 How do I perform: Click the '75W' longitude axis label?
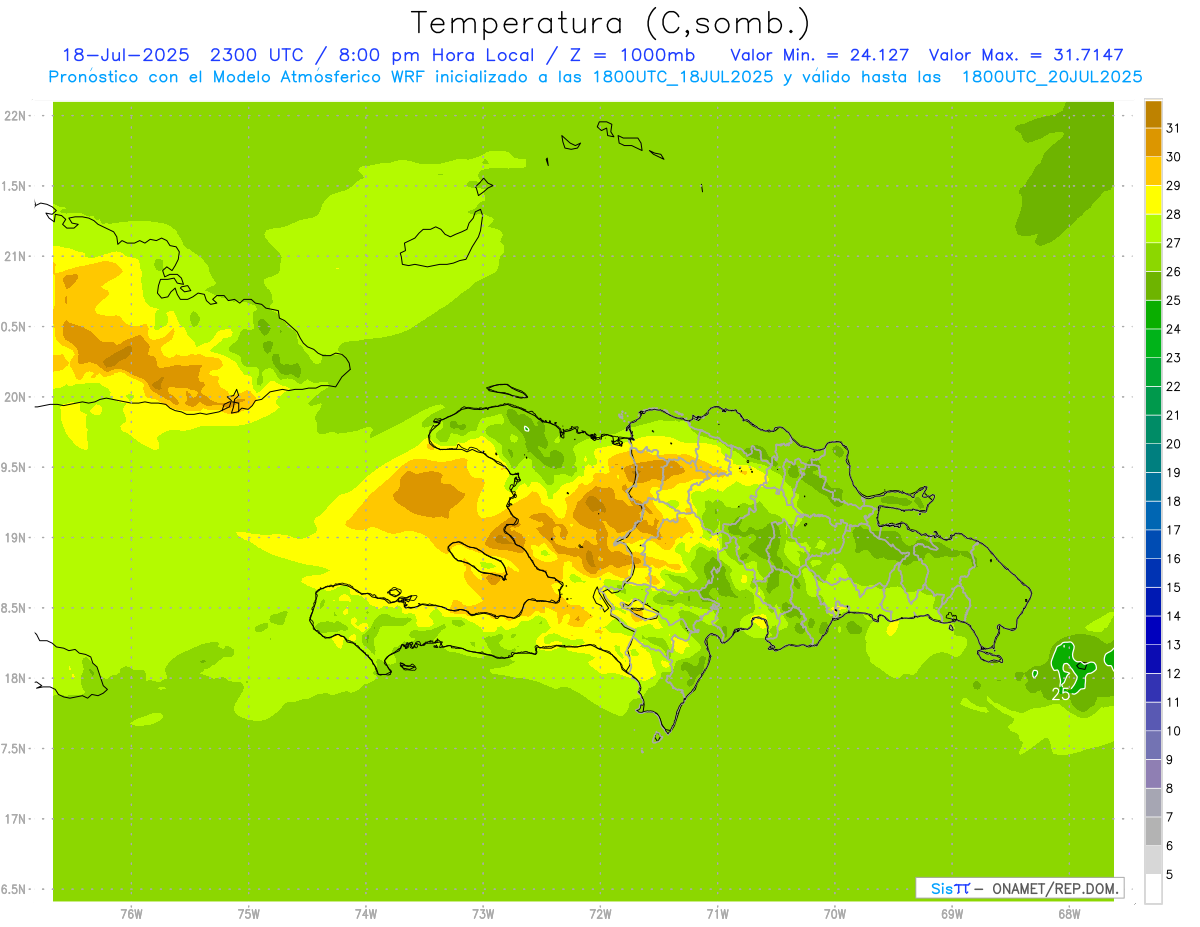point(248,914)
